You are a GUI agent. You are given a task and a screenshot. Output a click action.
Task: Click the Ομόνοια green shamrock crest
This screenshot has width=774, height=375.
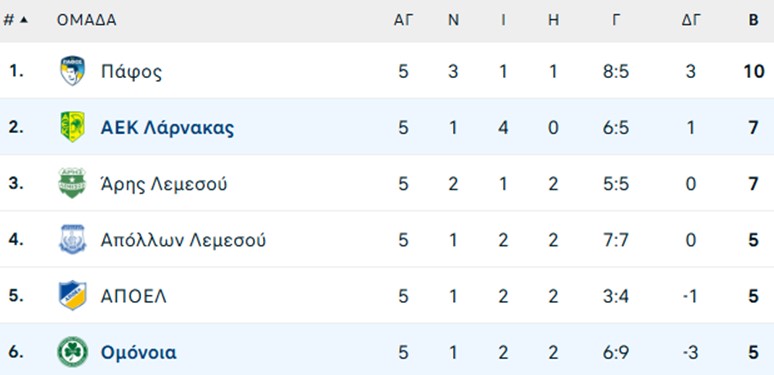[x=72, y=352]
